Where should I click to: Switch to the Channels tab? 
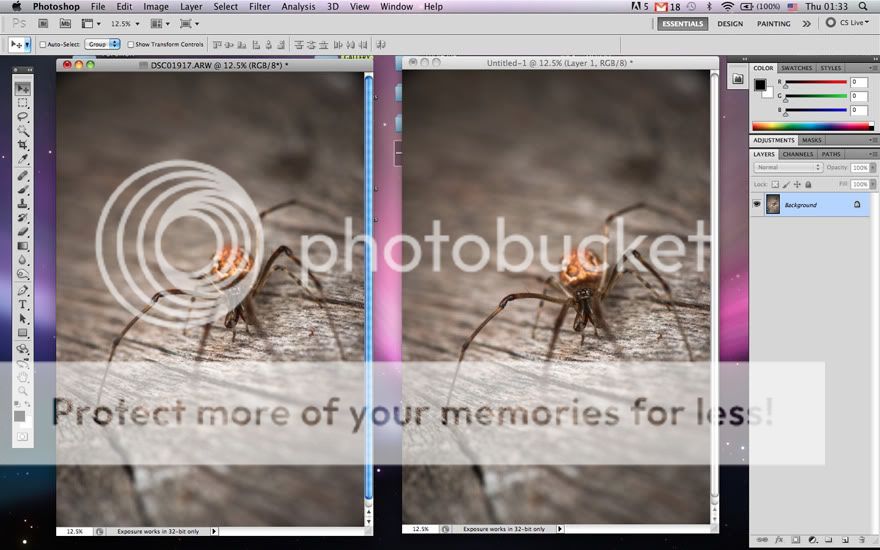click(x=798, y=154)
